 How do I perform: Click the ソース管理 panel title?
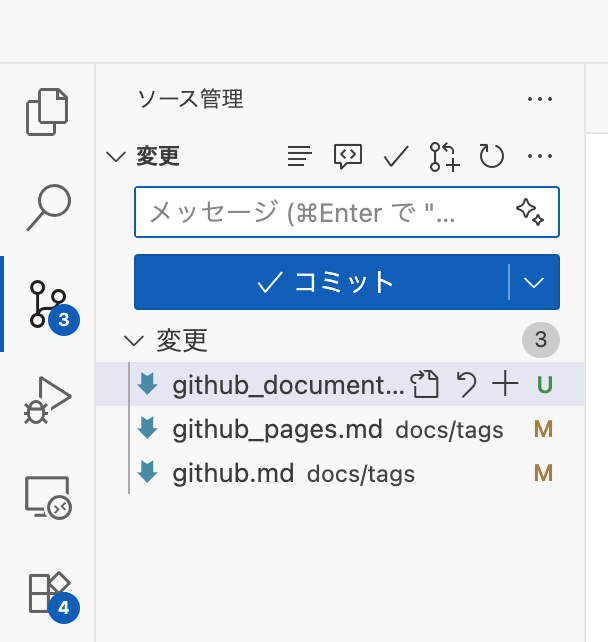[190, 99]
